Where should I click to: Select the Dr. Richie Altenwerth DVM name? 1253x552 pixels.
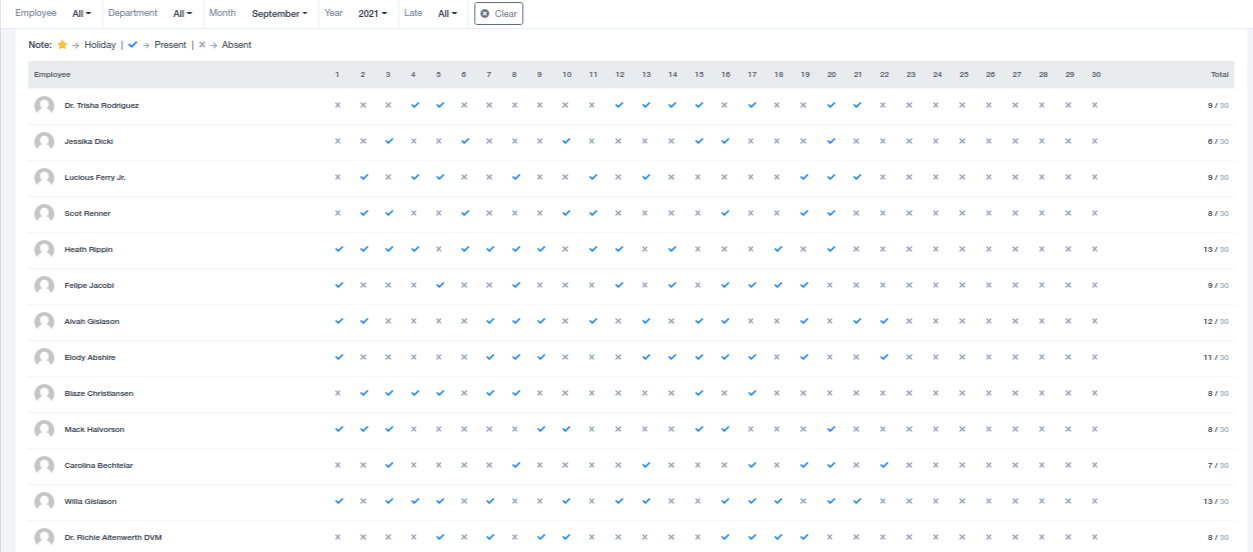click(113, 538)
